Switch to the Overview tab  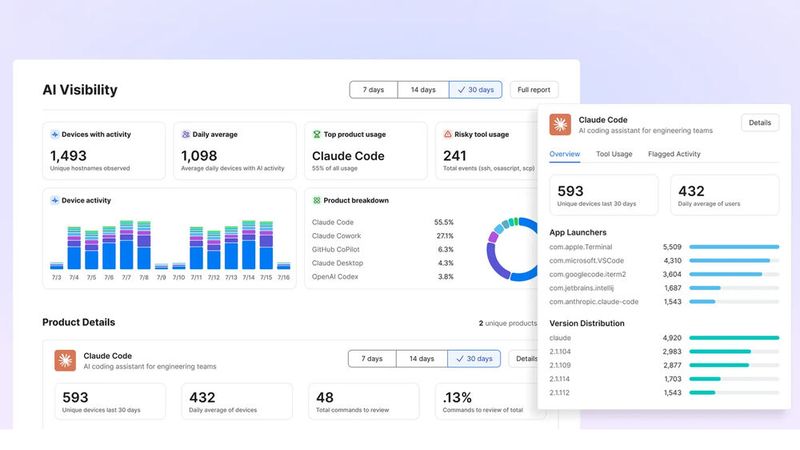[x=564, y=154]
